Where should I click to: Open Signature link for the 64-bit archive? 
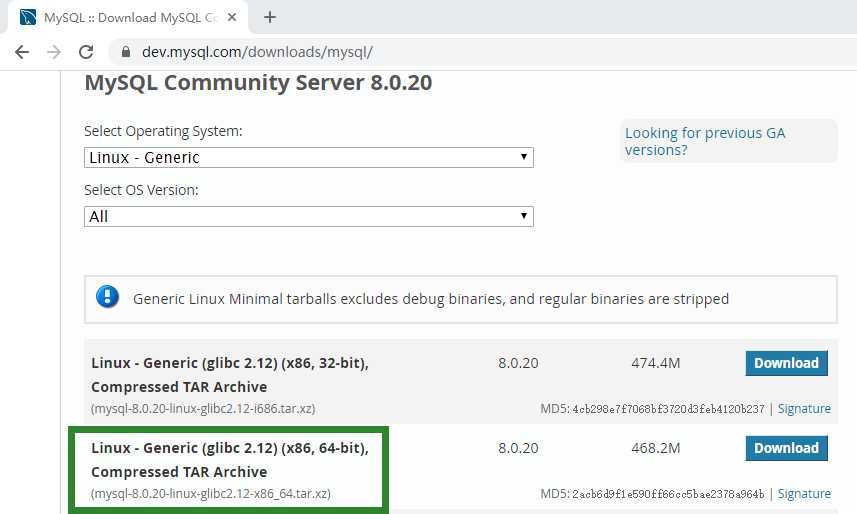[804, 493]
